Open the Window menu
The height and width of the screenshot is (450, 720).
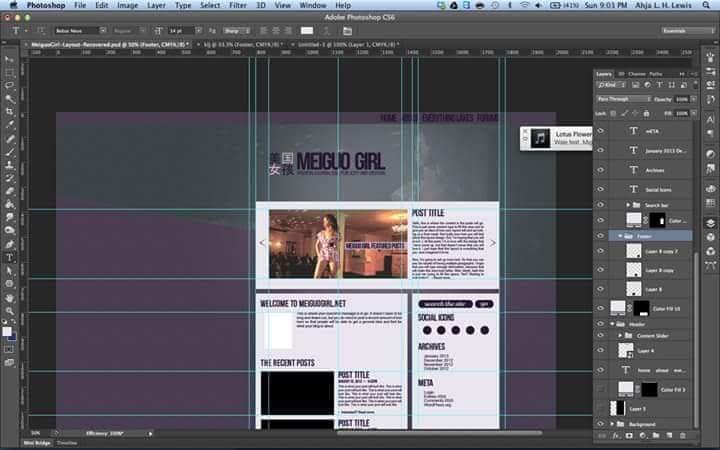pos(313,6)
